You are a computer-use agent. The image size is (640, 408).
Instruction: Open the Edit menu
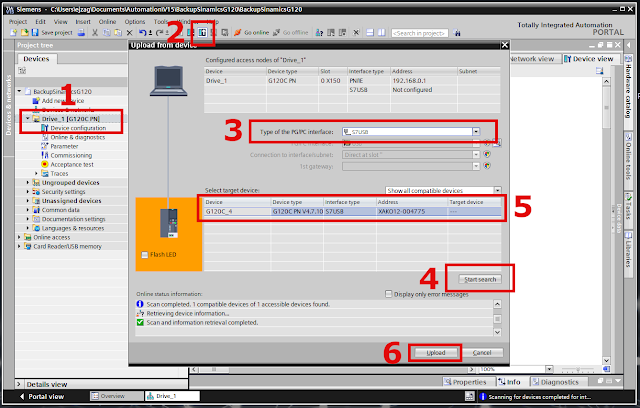40,22
